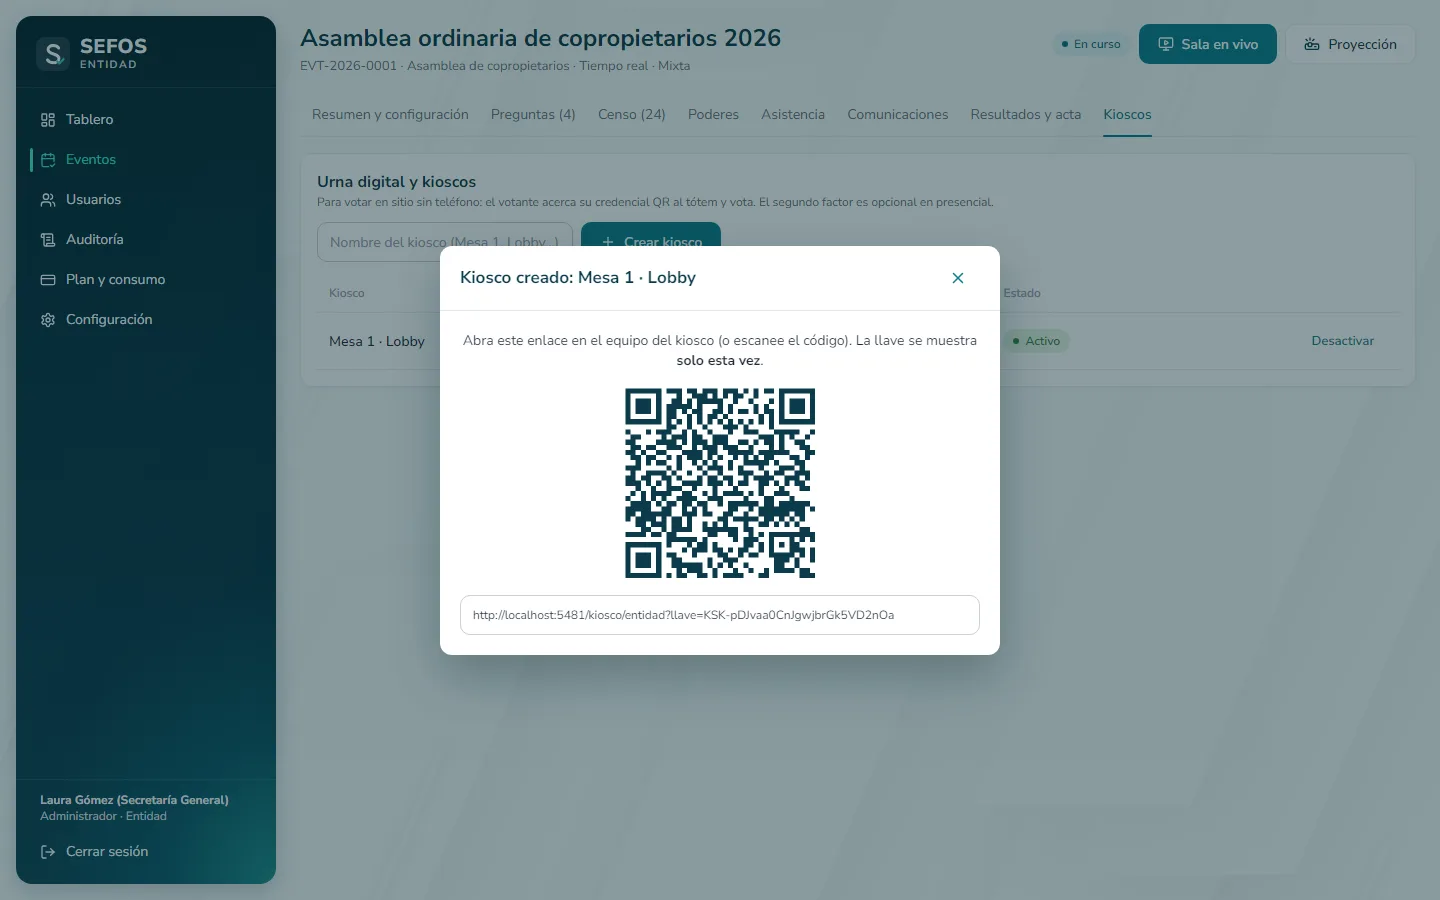Click the Usuarios people icon
The width and height of the screenshot is (1440, 900).
[48, 200]
